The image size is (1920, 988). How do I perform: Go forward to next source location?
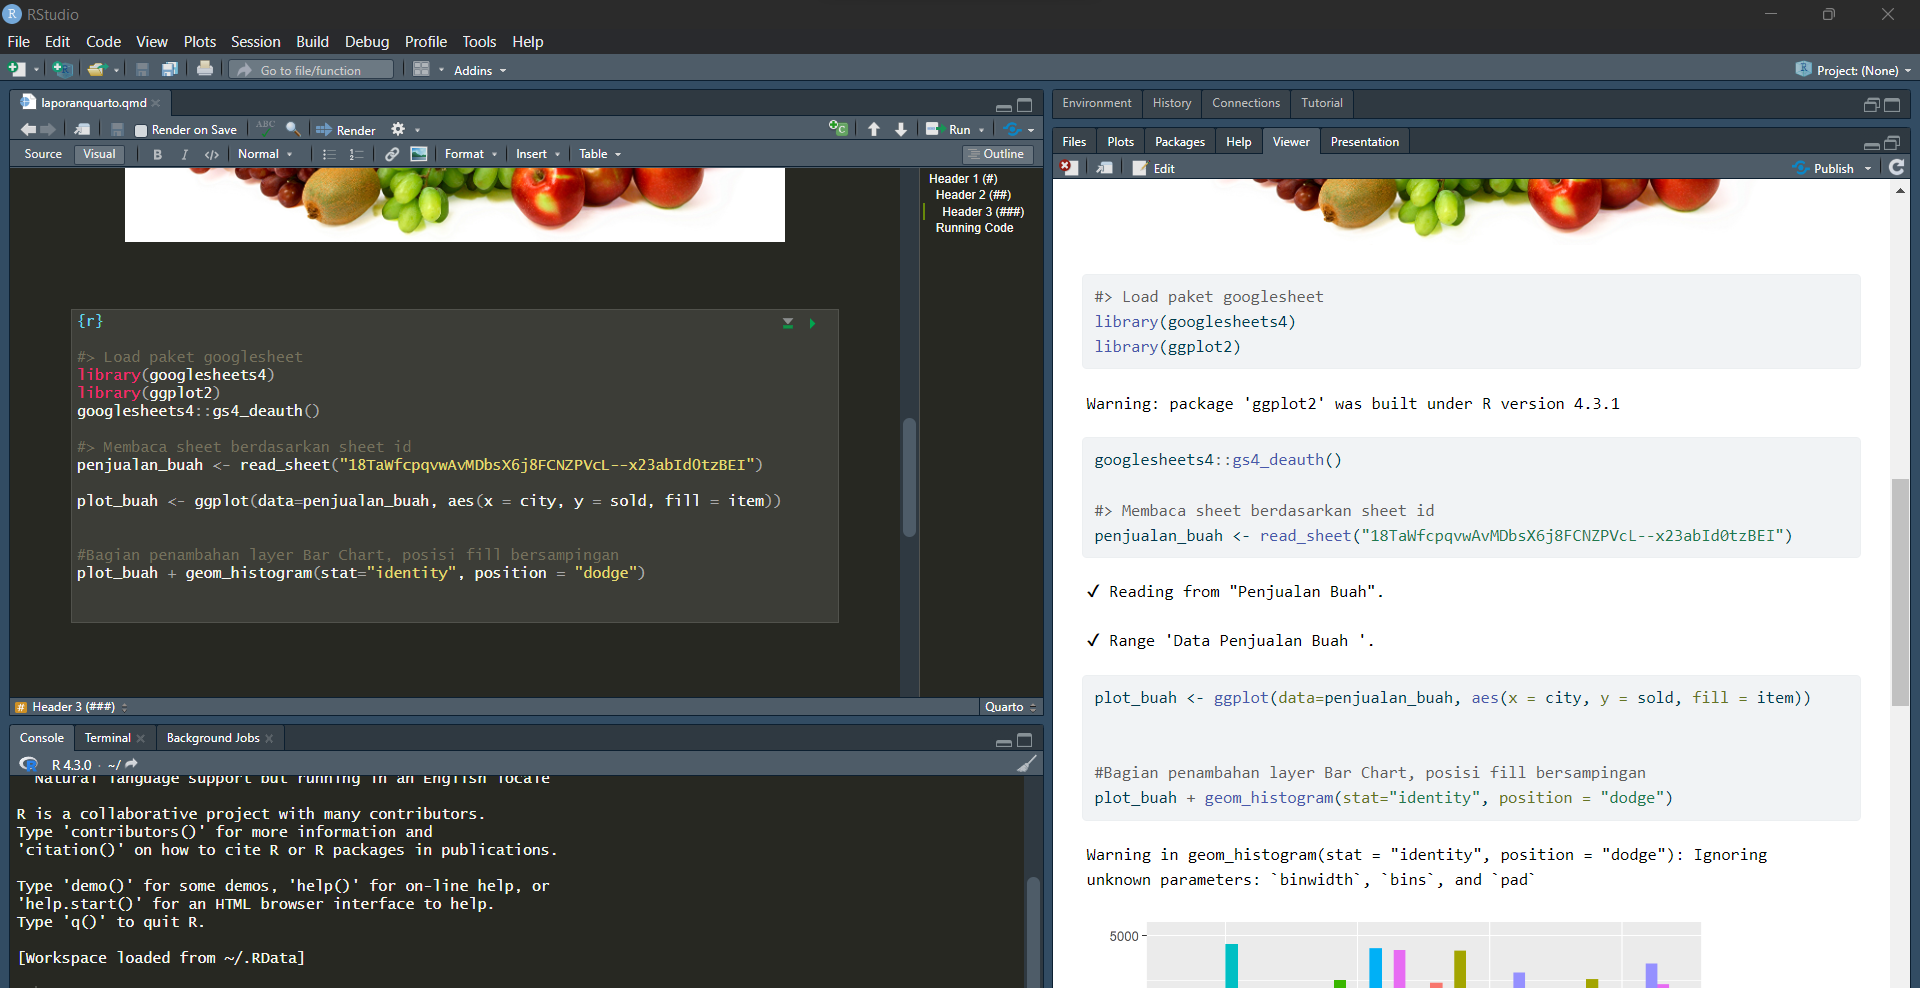click(x=48, y=129)
